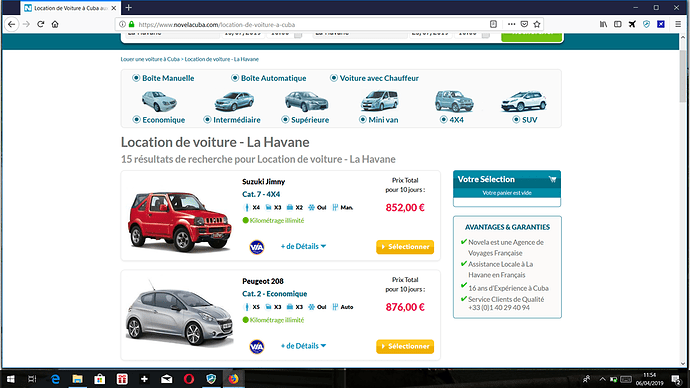Open the Library toolbar icon
Screen dimensions: 690x388
(603, 24)
